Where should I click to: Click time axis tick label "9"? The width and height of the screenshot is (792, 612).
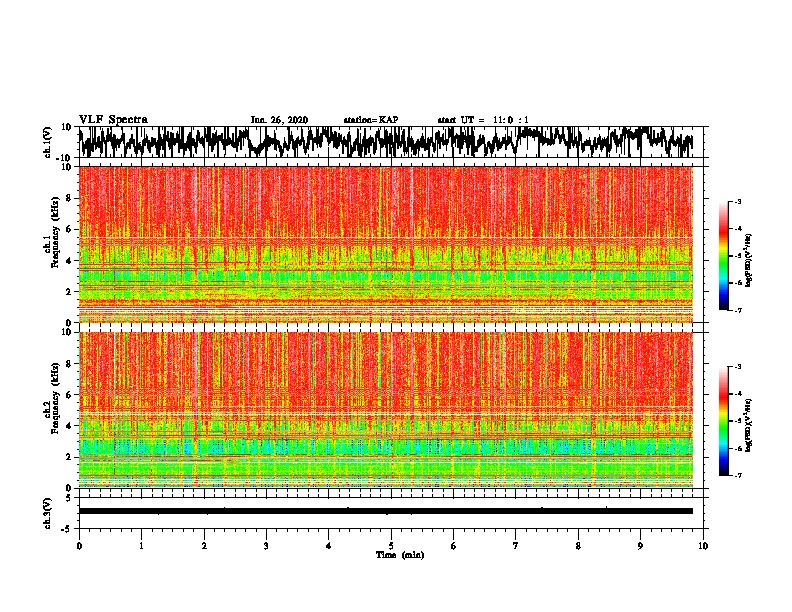[640, 546]
